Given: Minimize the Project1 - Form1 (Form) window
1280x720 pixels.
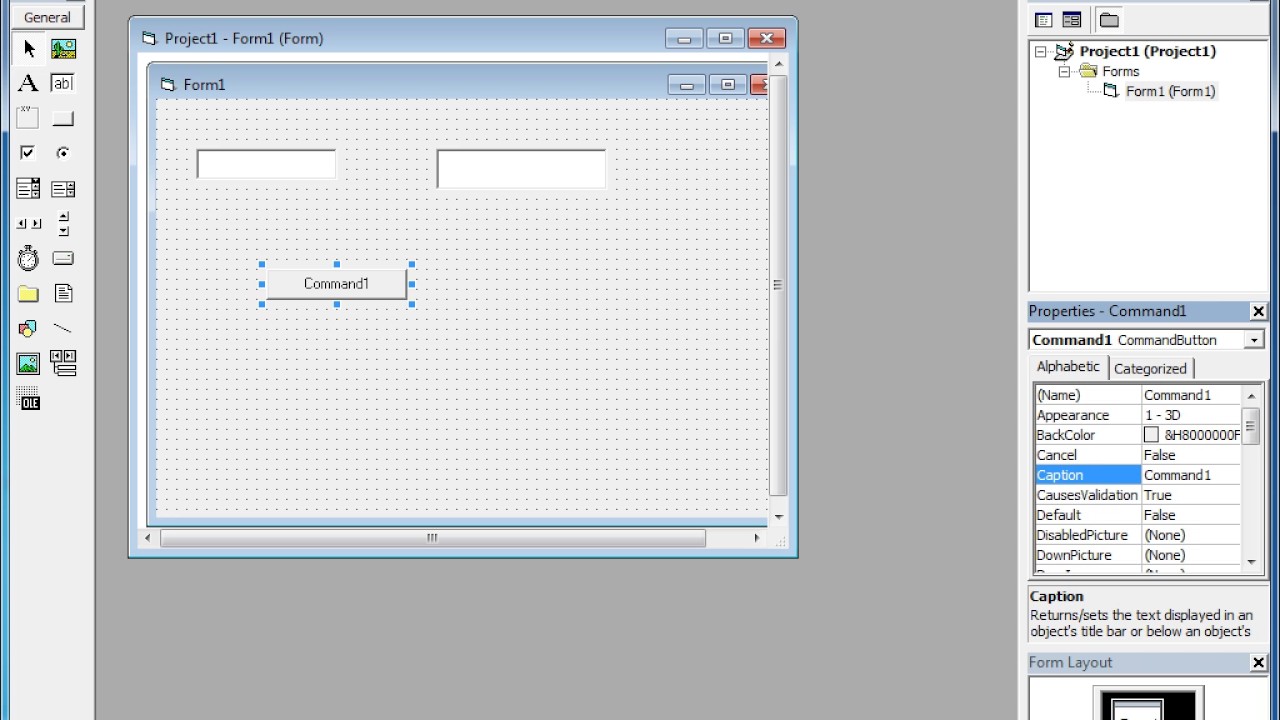Looking at the screenshot, I should 684,39.
